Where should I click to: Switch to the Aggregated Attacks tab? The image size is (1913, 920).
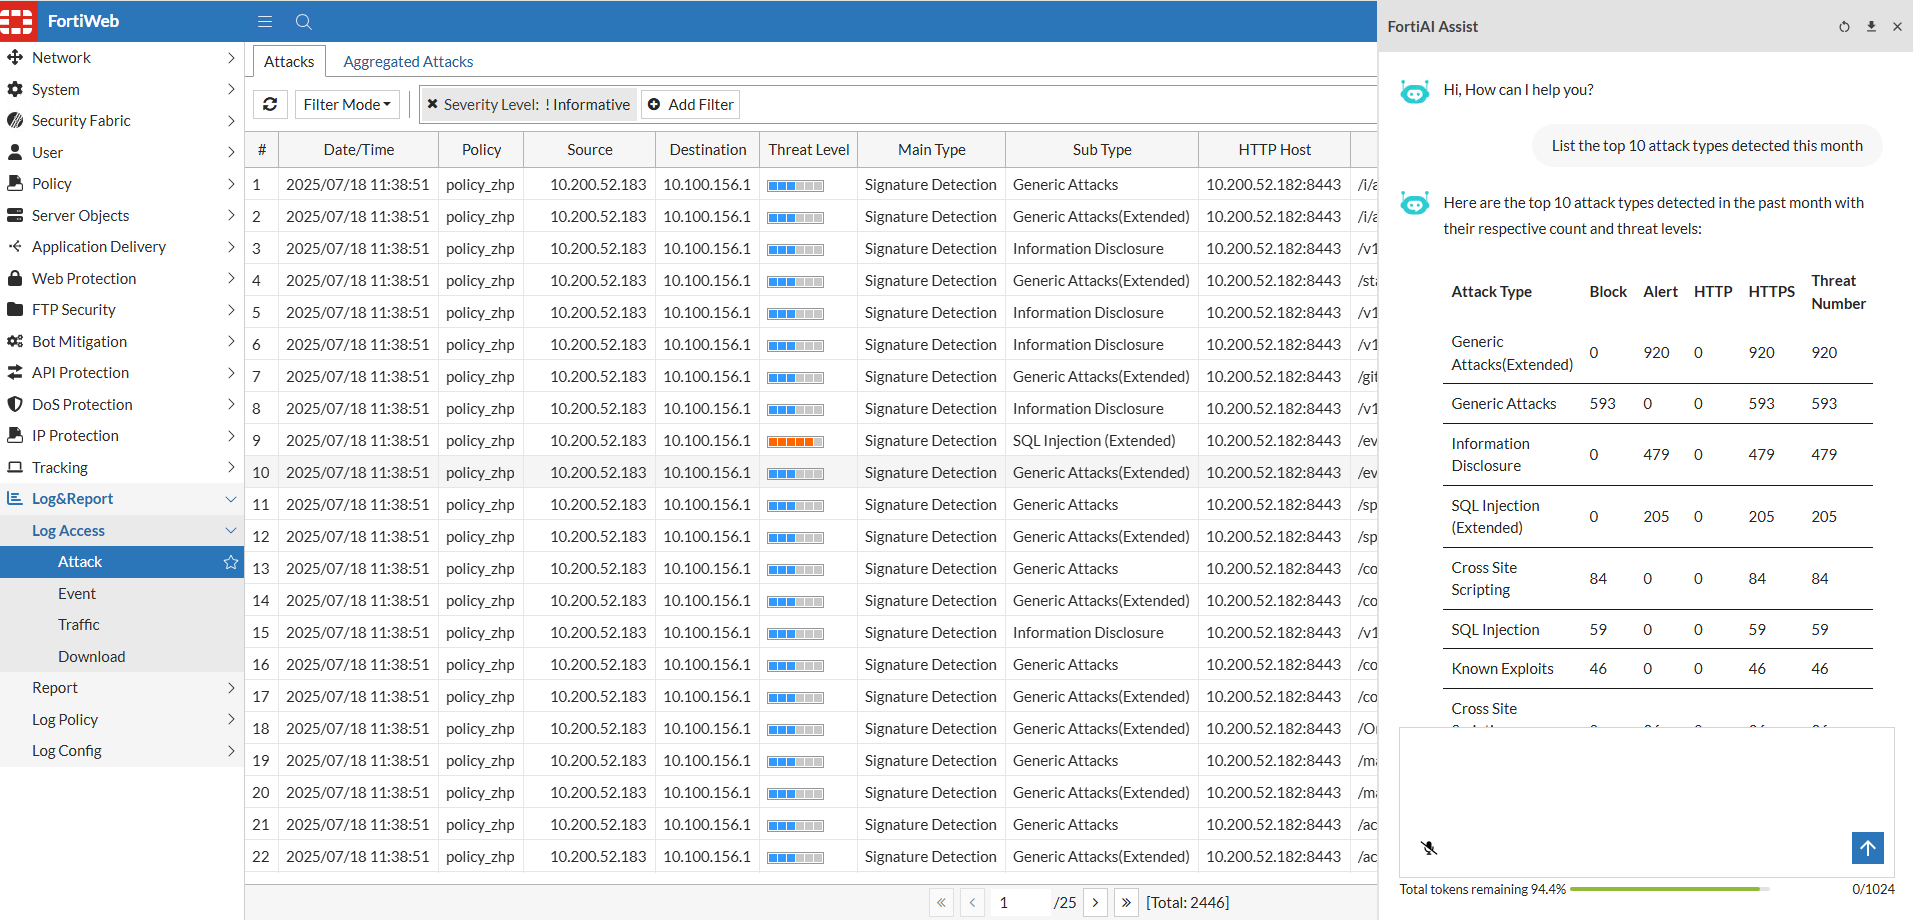pos(408,62)
